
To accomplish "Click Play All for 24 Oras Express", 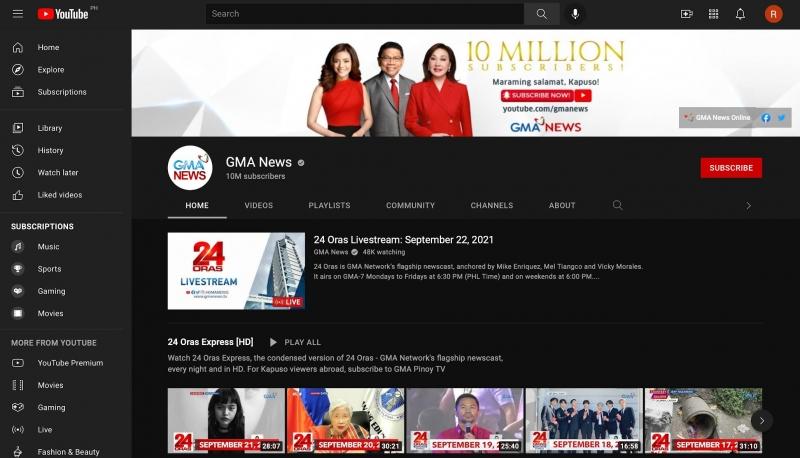I will click(295, 342).
